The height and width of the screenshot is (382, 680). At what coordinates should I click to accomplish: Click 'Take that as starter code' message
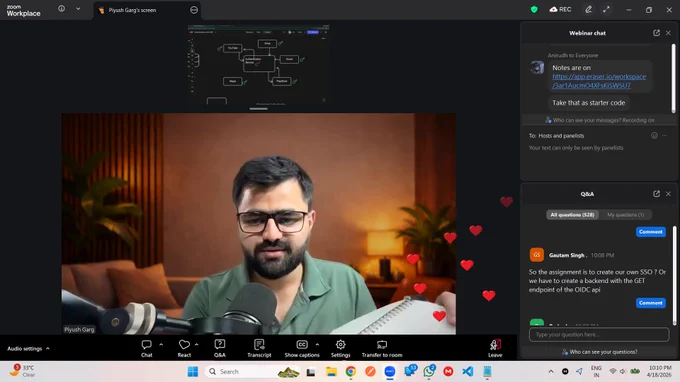pos(588,103)
